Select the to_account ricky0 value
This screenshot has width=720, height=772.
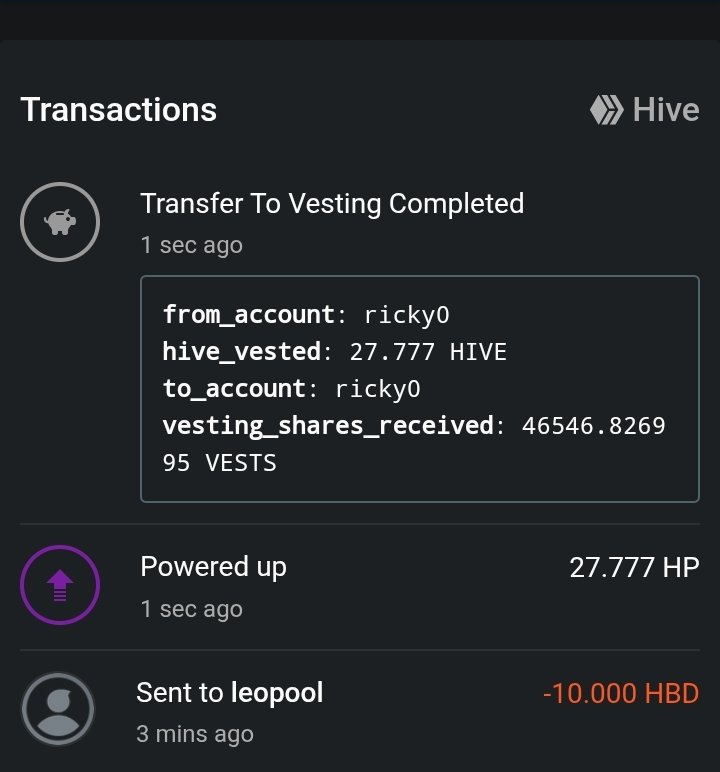(x=378, y=389)
